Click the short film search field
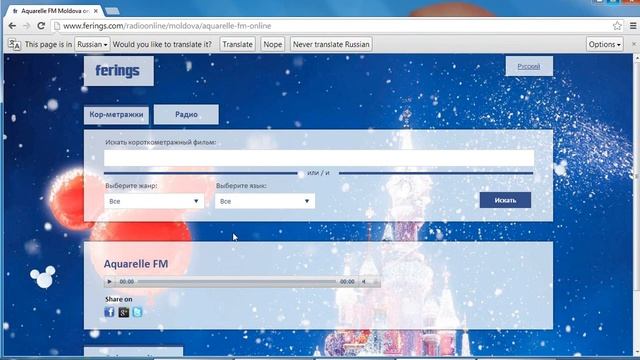This screenshot has width=640, height=360. point(319,158)
